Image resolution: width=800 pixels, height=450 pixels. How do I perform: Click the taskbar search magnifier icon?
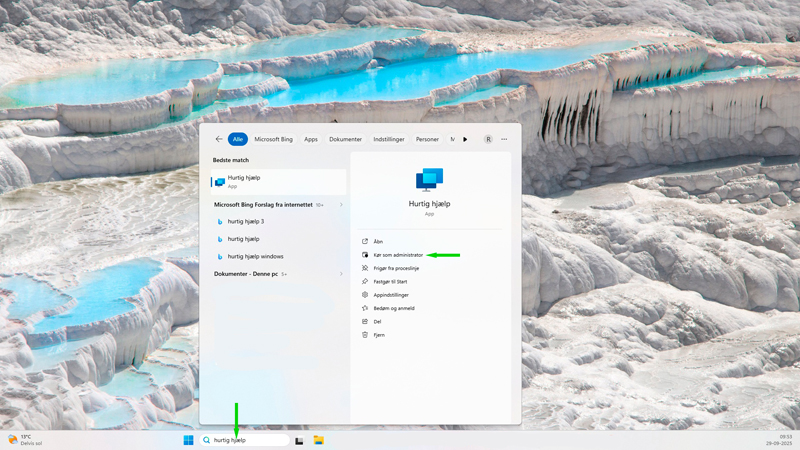coord(207,440)
